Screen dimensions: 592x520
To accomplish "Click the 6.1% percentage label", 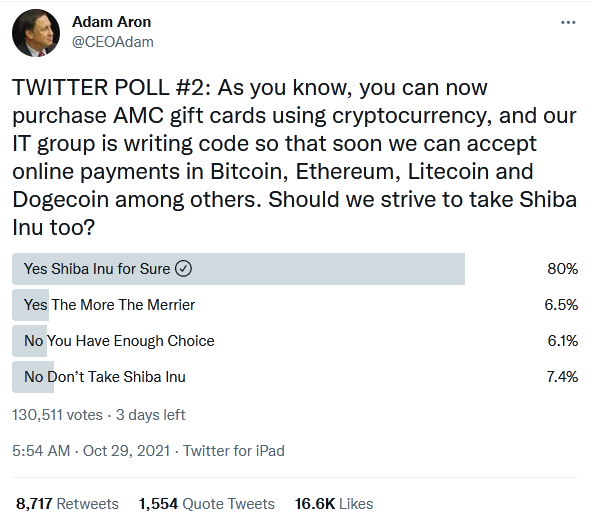I will coord(563,341).
